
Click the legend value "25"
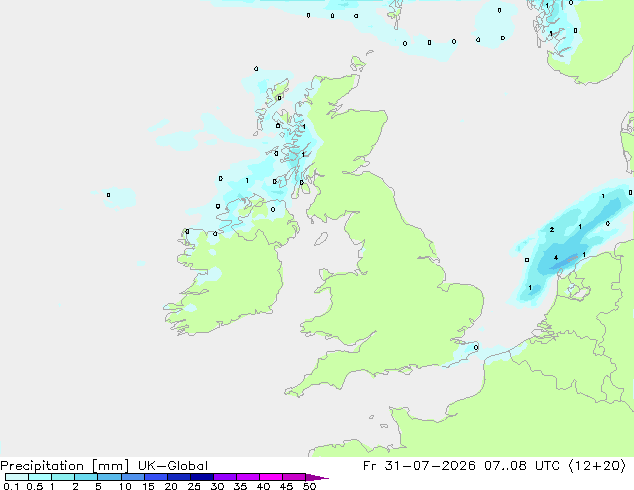(x=194, y=486)
